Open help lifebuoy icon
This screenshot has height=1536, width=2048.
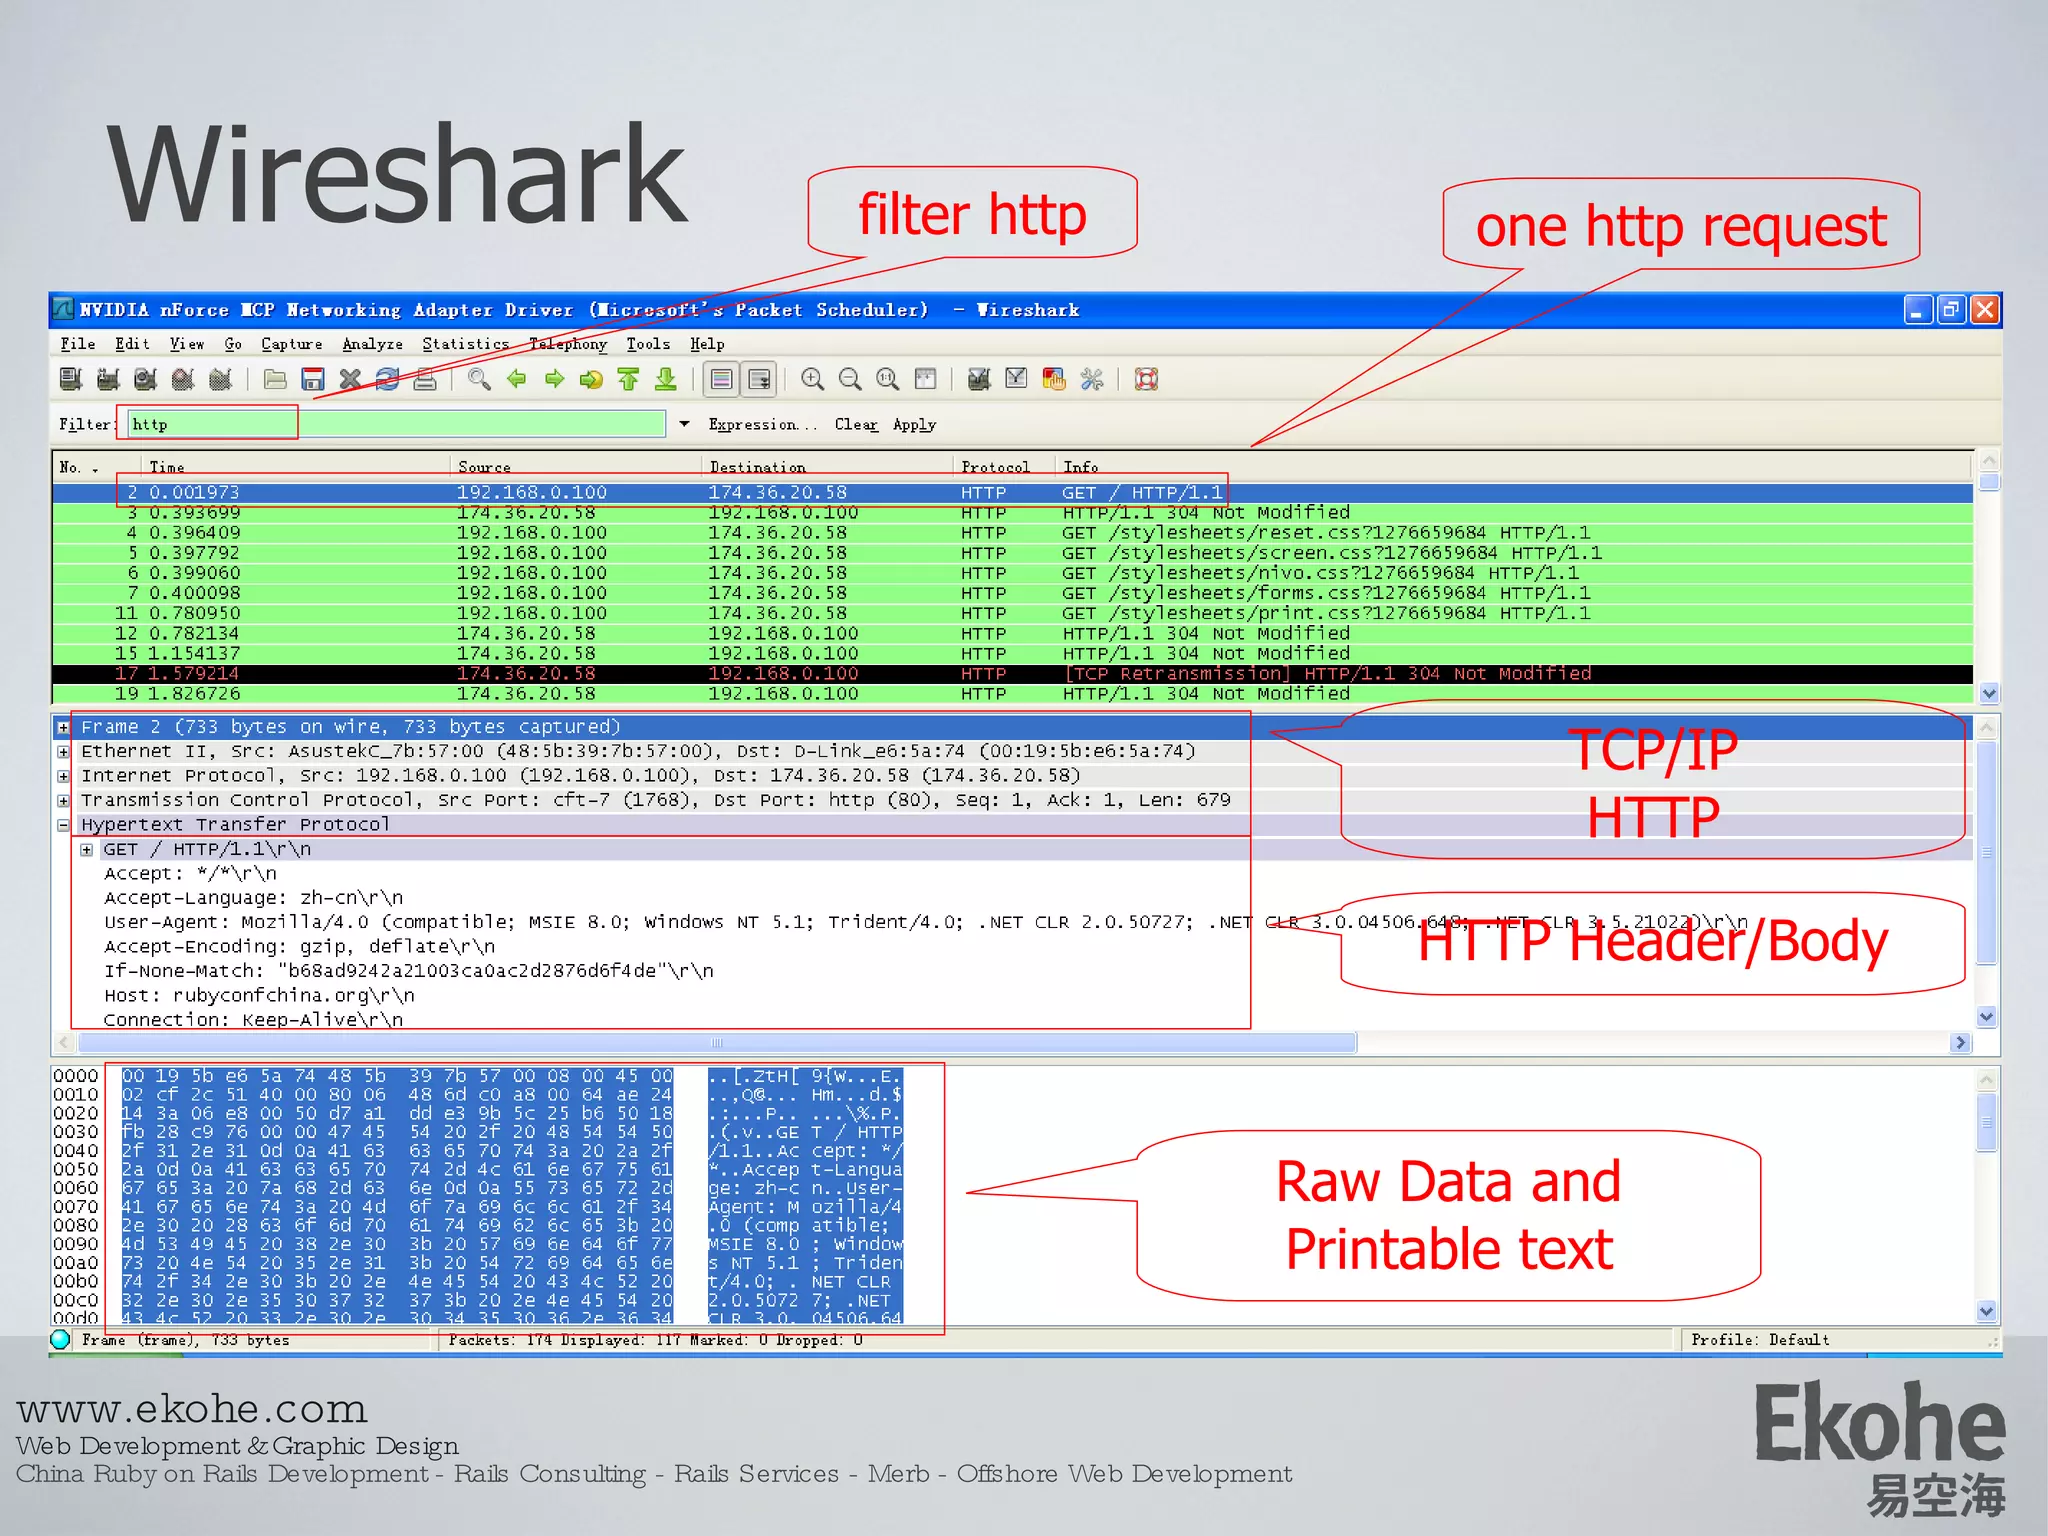tap(1146, 379)
